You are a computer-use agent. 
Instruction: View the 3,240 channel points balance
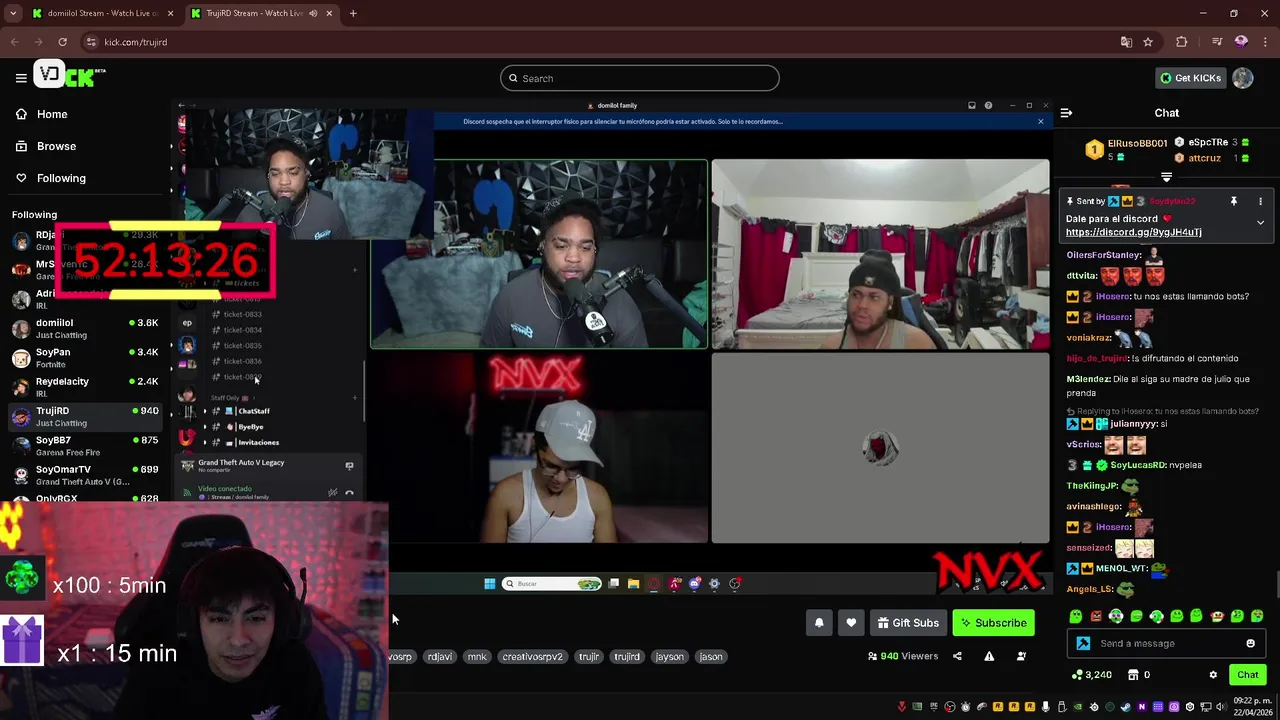coord(1091,675)
